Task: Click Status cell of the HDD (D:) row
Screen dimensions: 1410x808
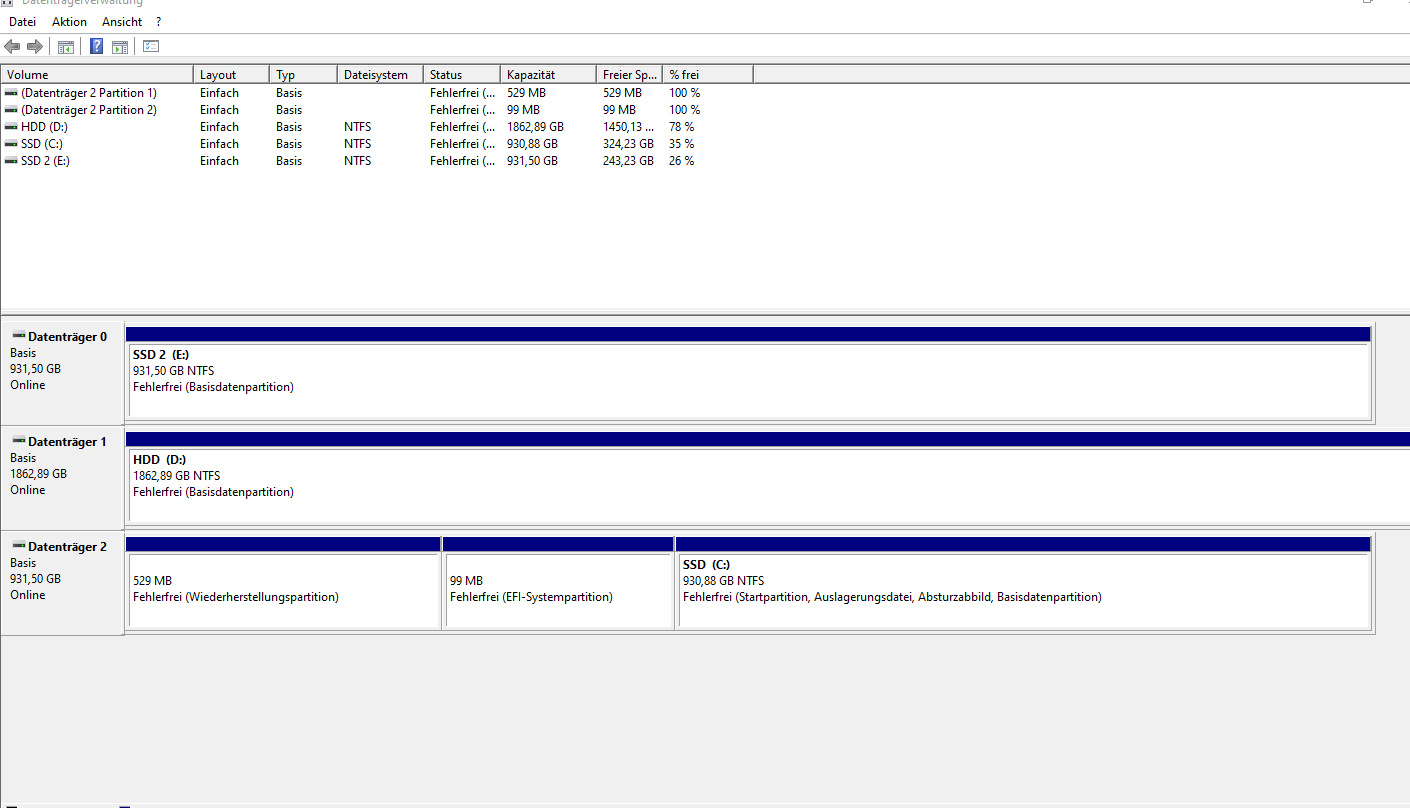Action: click(462, 127)
